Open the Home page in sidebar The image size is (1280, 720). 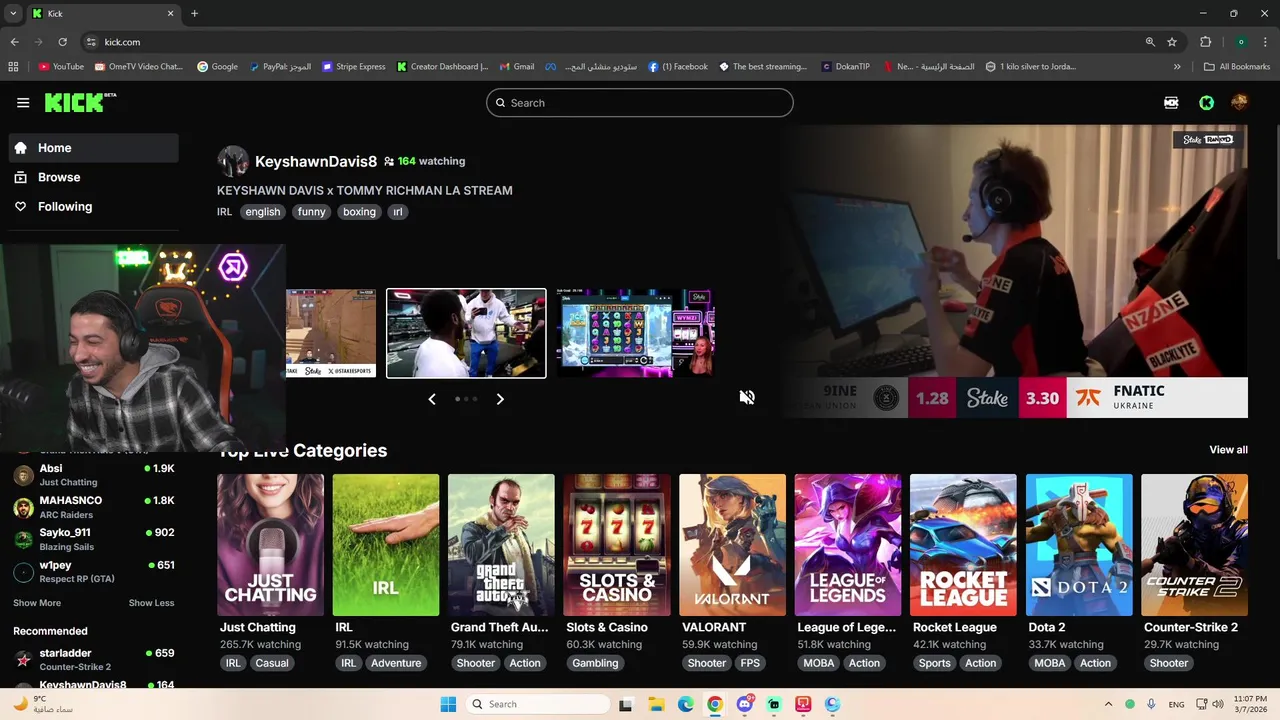pyautogui.click(x=93, y=148)
